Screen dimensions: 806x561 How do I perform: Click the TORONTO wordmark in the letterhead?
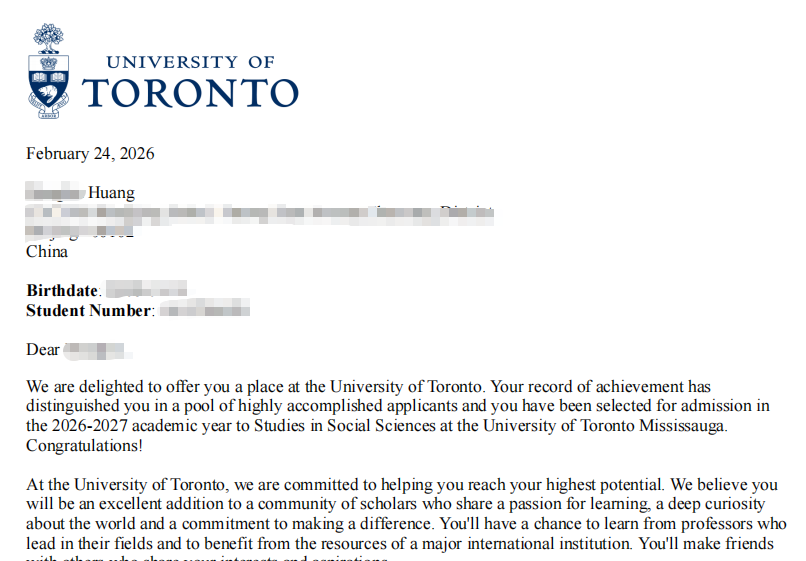tap(190, 94)
